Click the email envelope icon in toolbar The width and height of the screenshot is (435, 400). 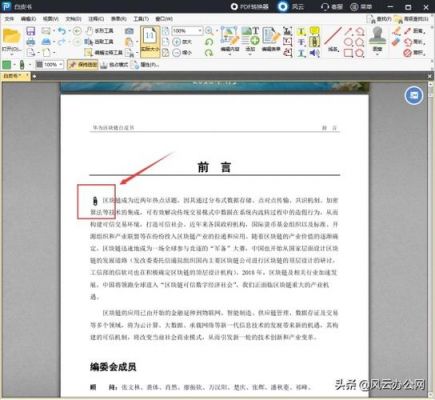tap(46, 31)
